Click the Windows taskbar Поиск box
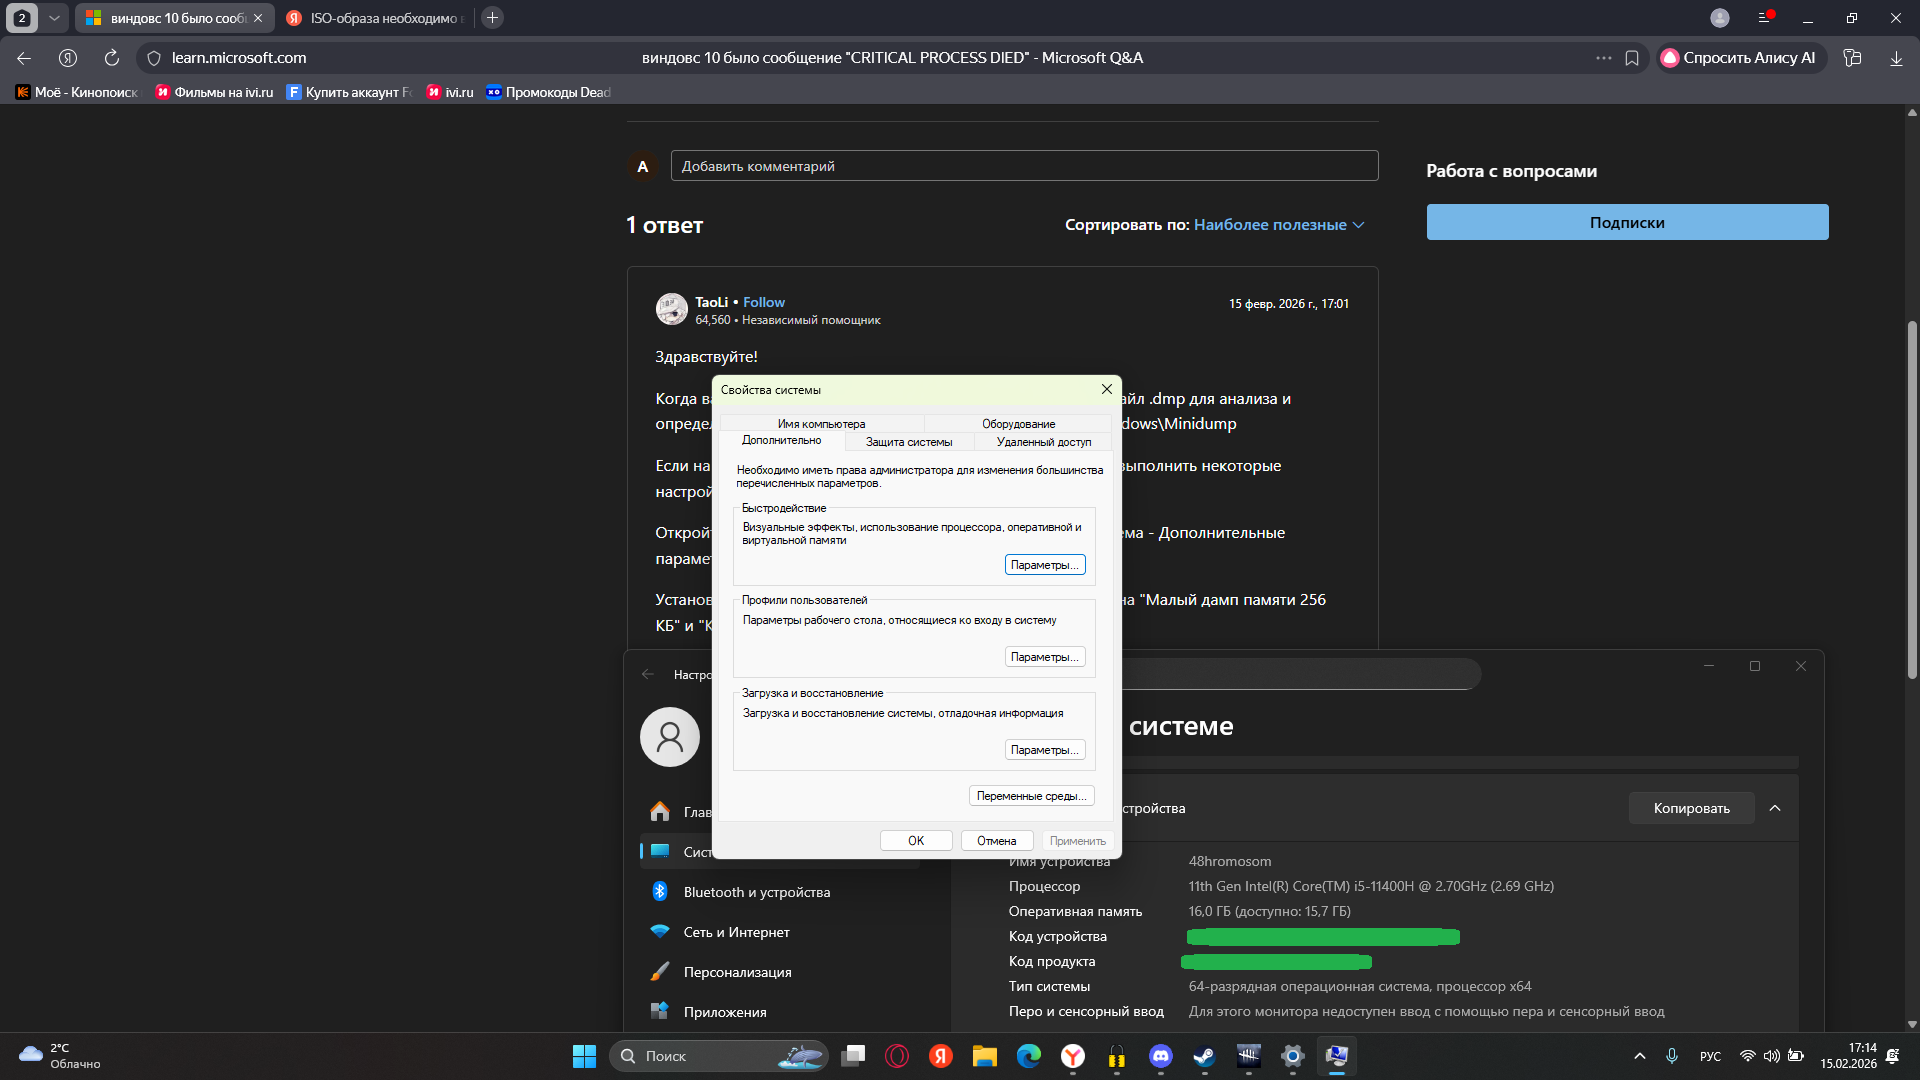 tap(718, 1056)
